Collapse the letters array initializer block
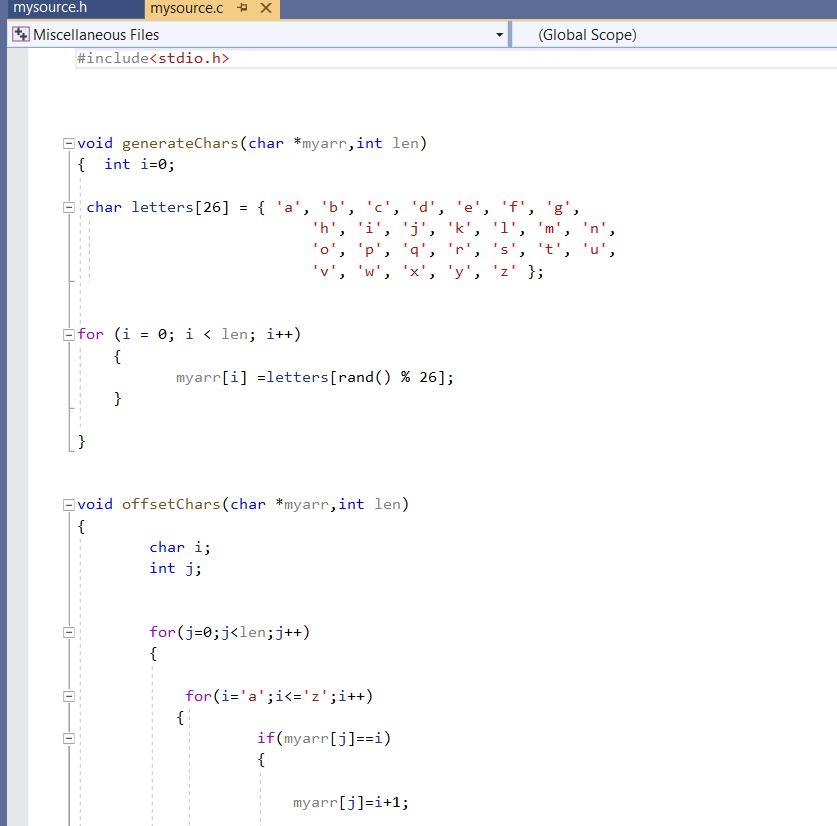 [68, 207]
